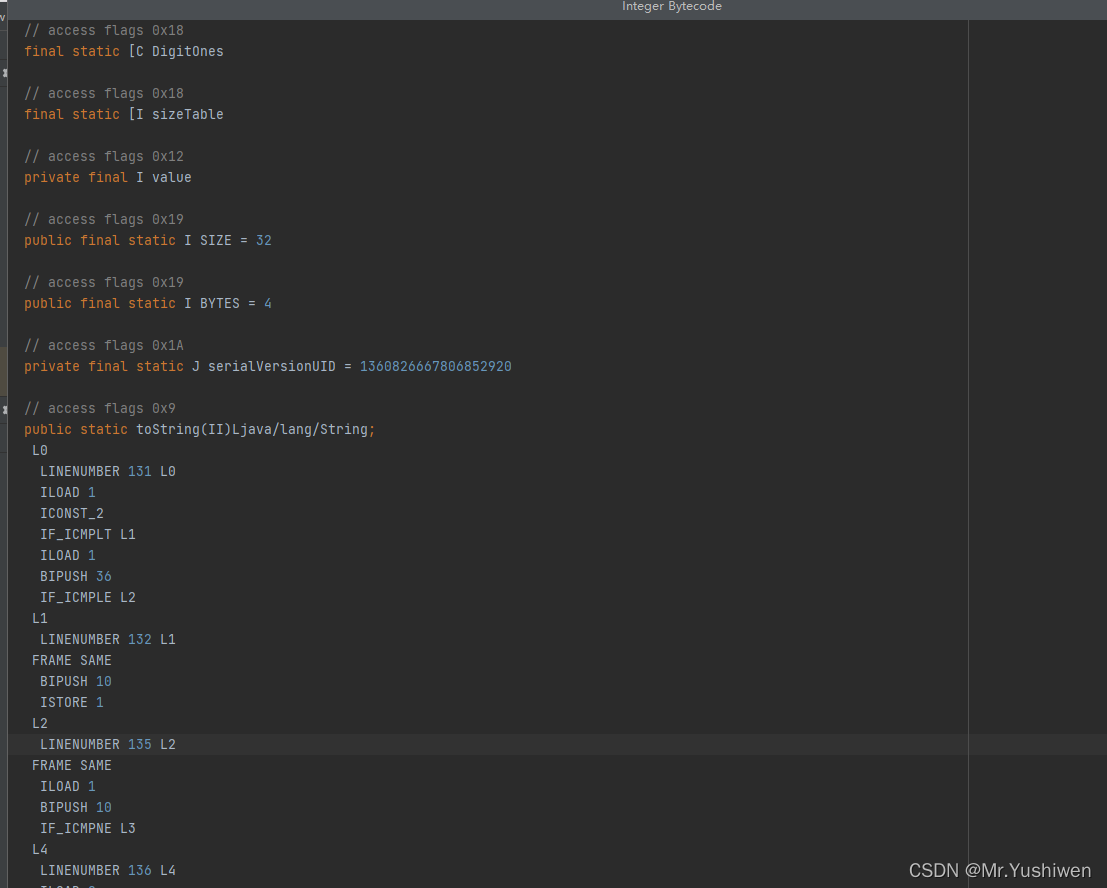Click the IF_ICMPNE L3 instruction
This screenshot has width=1107, height=888.
[88, 828]
